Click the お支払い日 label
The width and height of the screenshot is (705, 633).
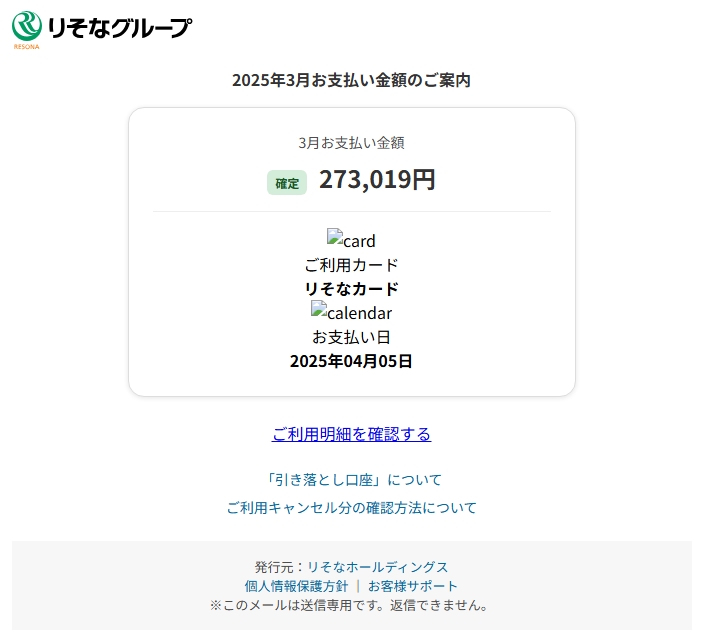click(x=351, y=337)
